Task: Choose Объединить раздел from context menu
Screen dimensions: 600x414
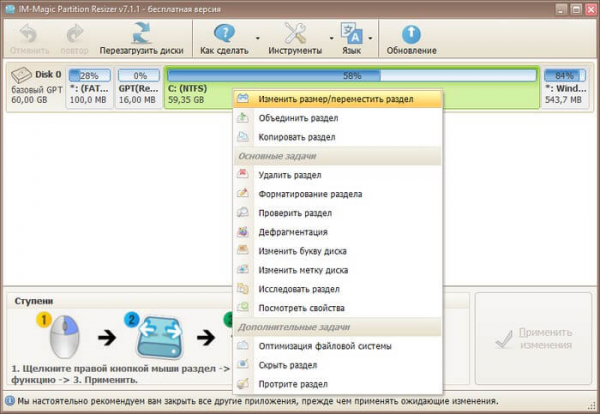Action: [x=338, y=118]
